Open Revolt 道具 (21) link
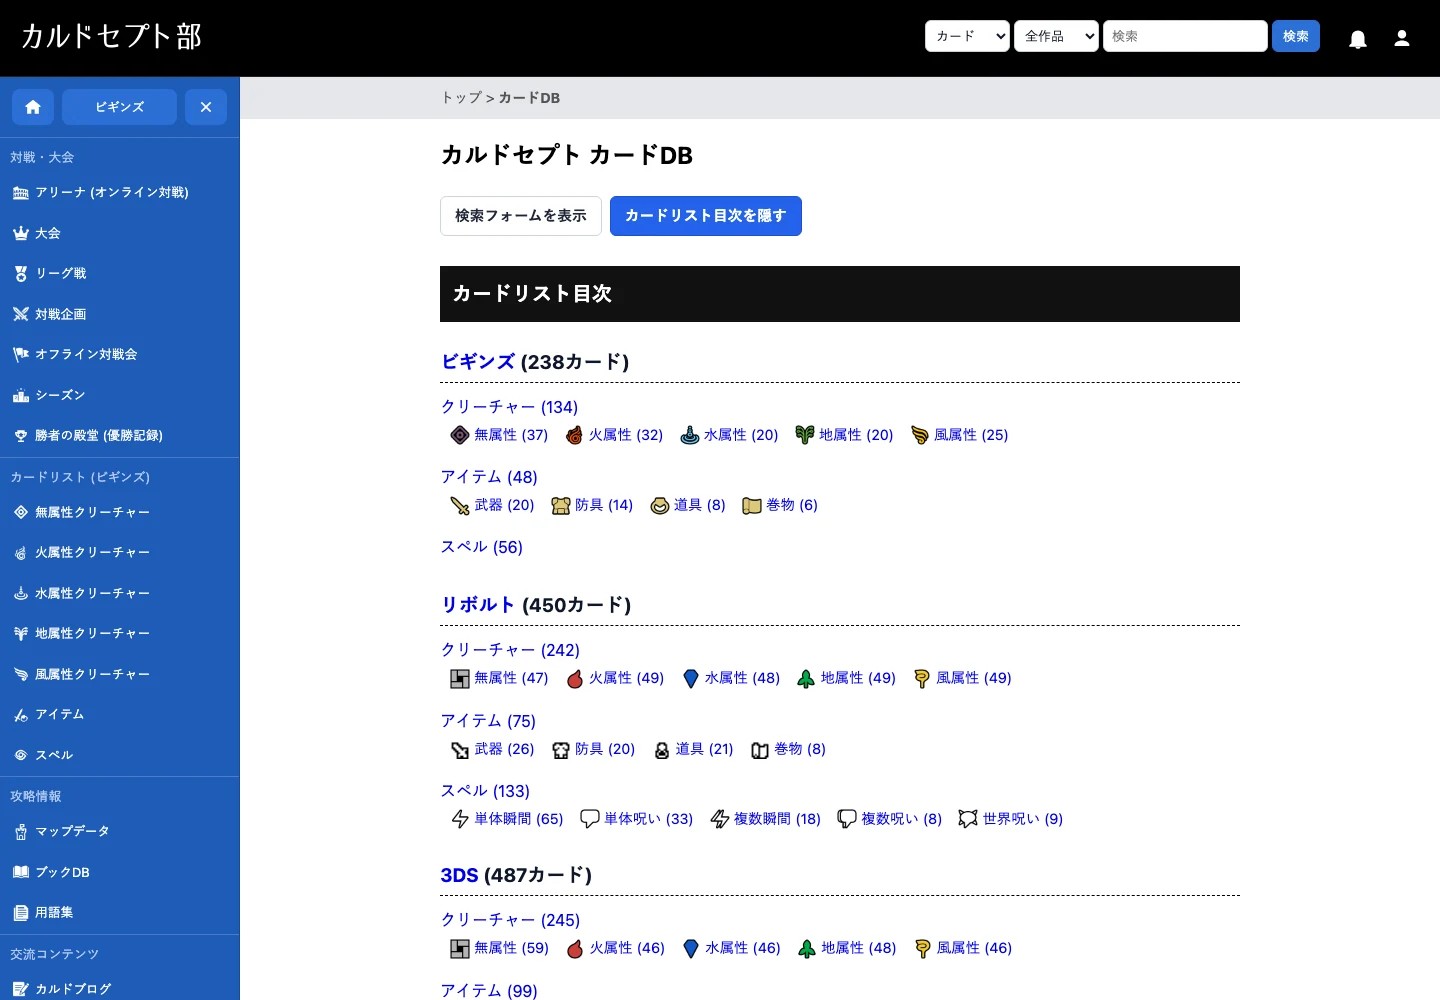 [x=704, y=749]
